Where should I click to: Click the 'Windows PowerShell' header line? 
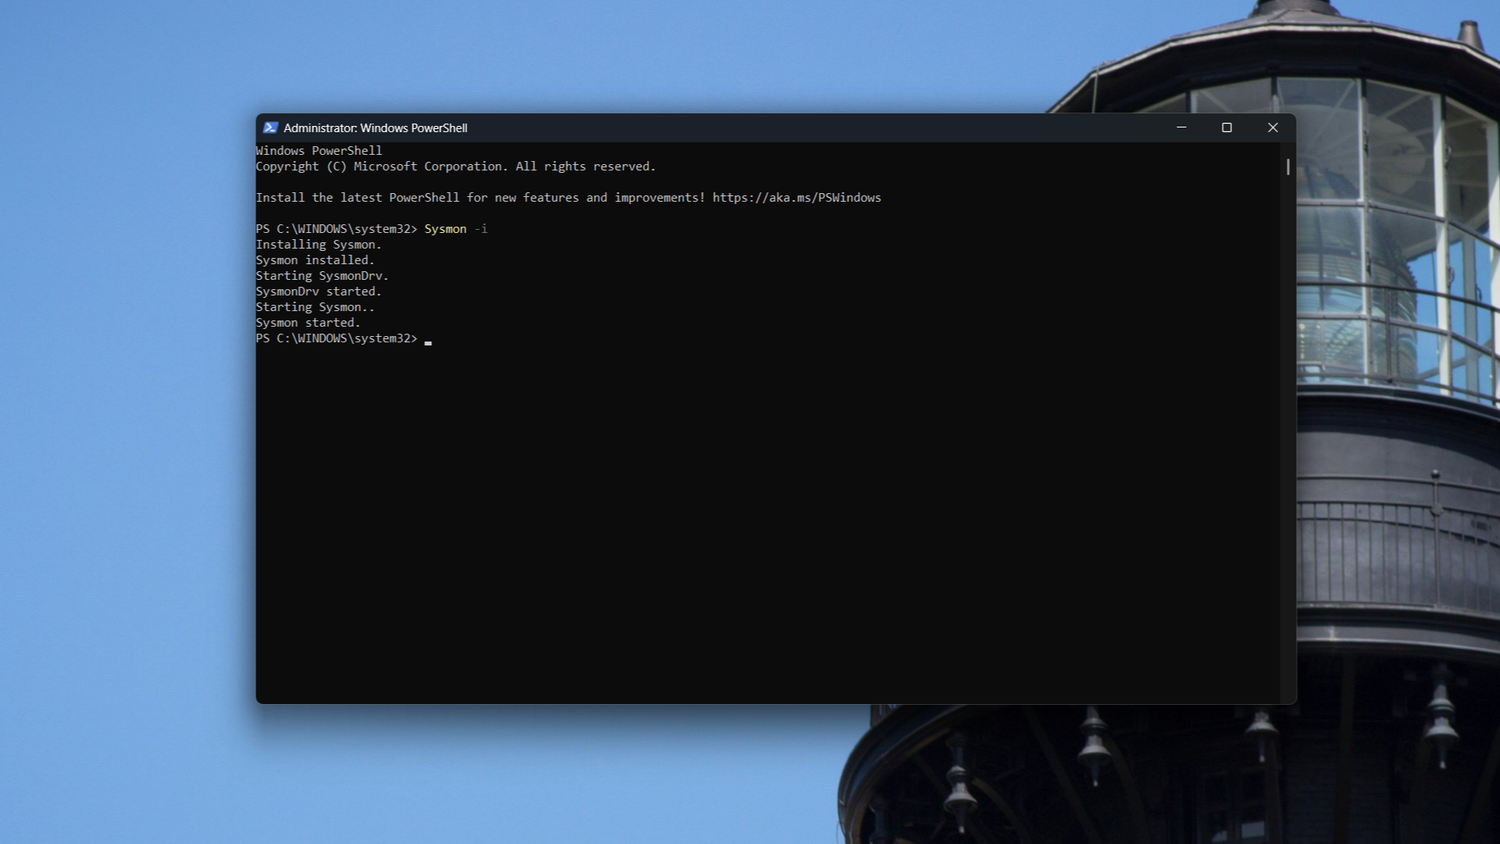(319, 151)
